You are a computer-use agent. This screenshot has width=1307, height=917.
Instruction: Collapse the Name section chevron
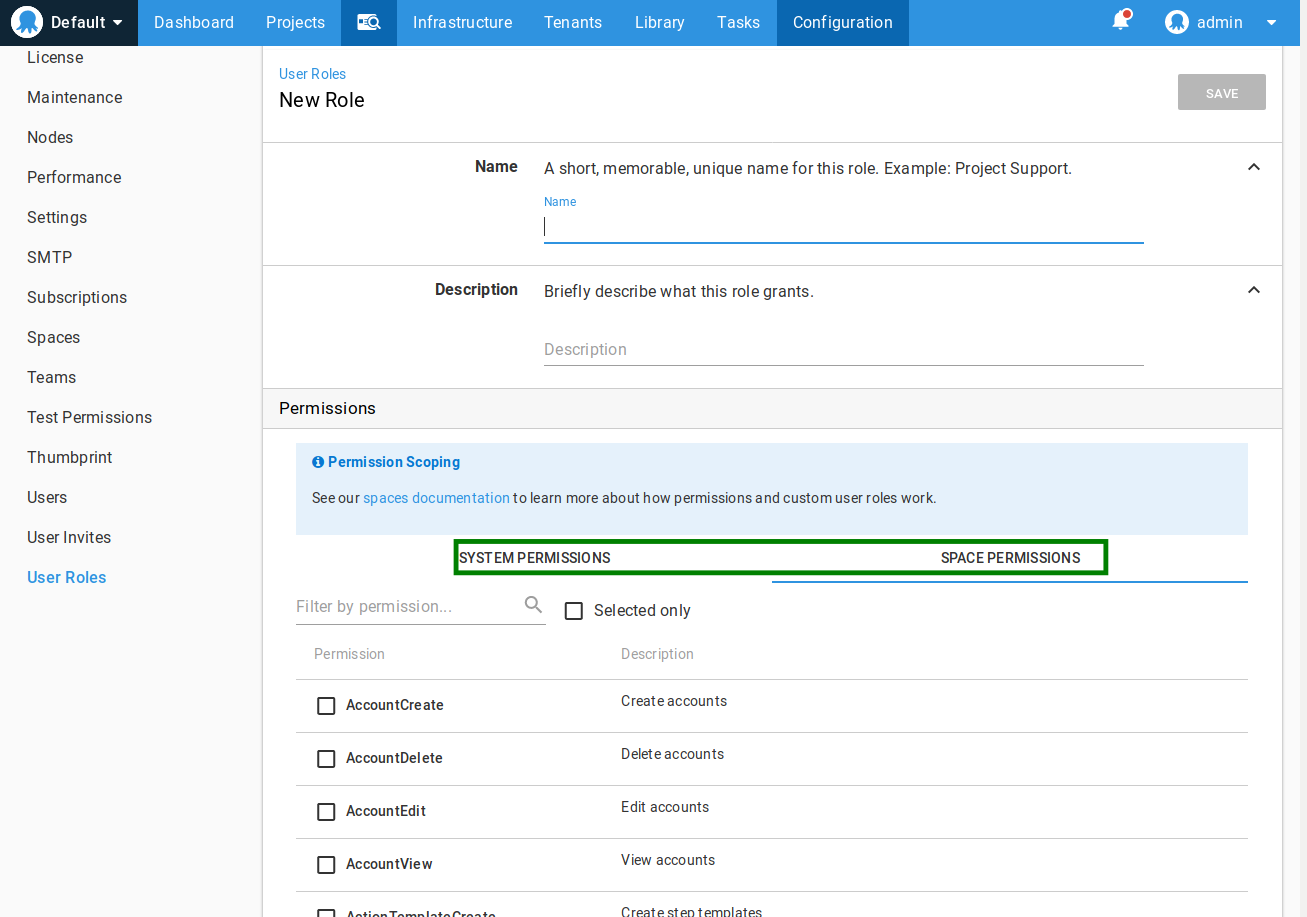(x=1254, y=167)
